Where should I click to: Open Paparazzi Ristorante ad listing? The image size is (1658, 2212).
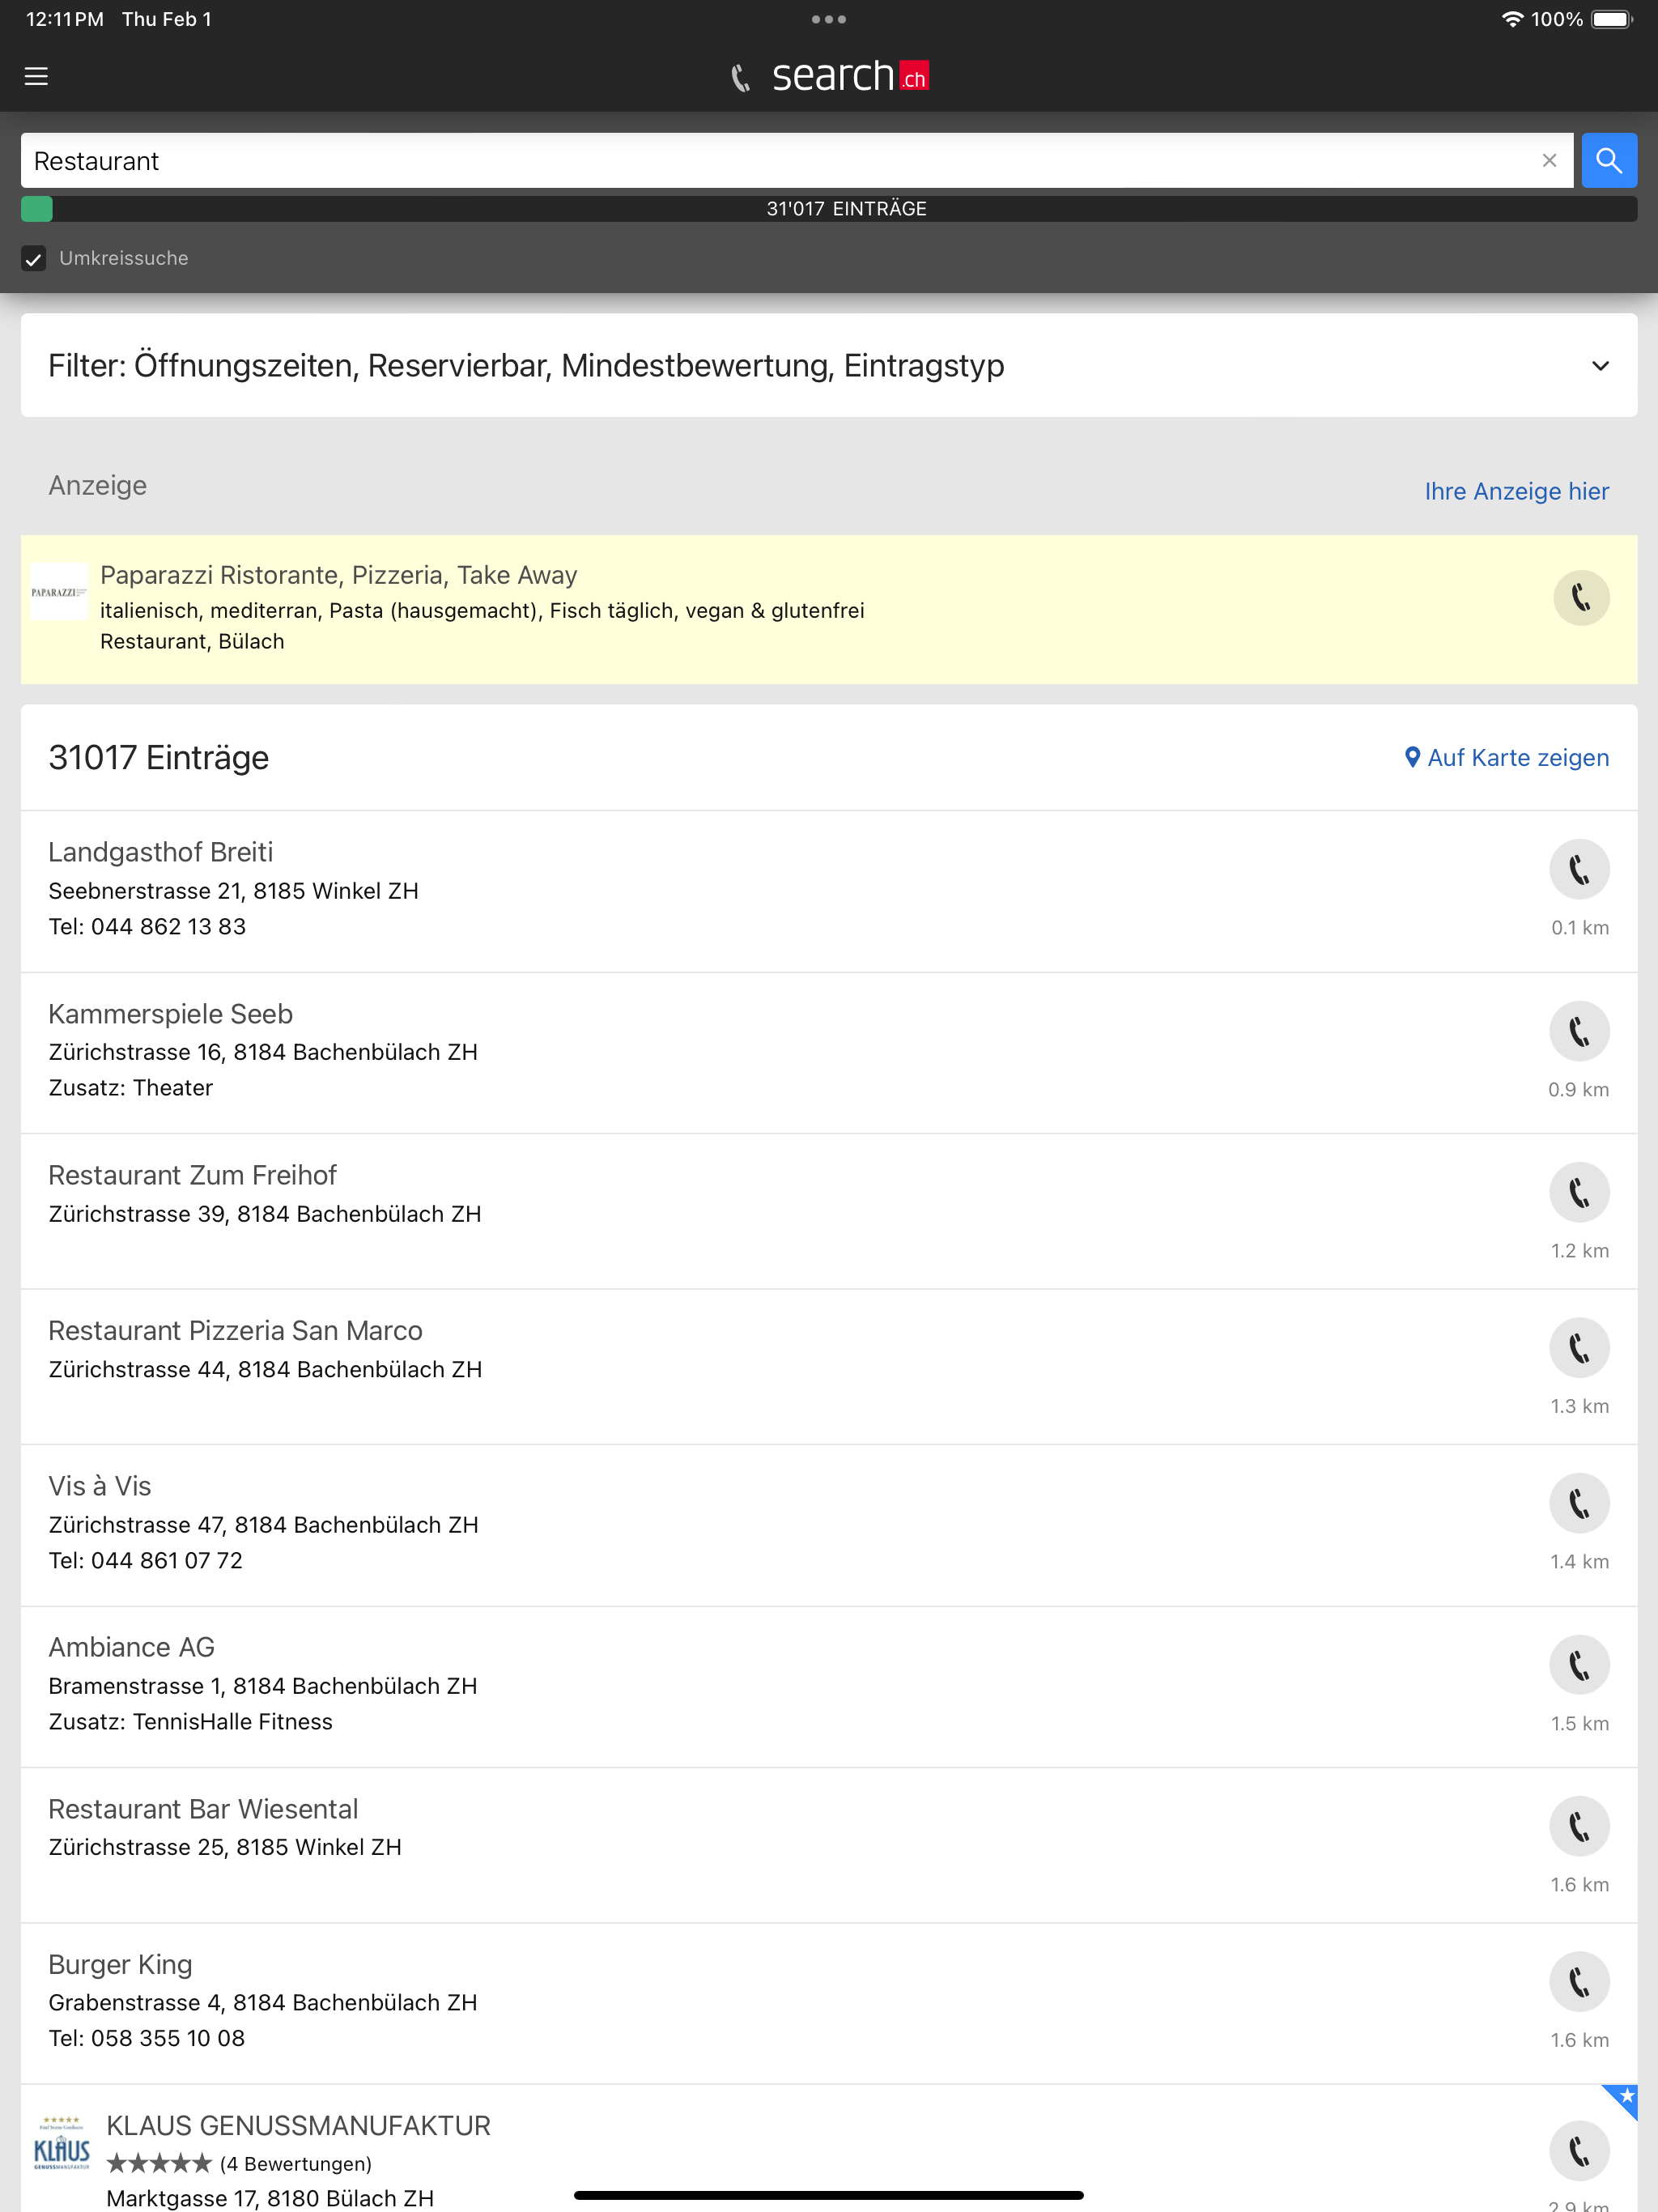click(x=829, y=609)
